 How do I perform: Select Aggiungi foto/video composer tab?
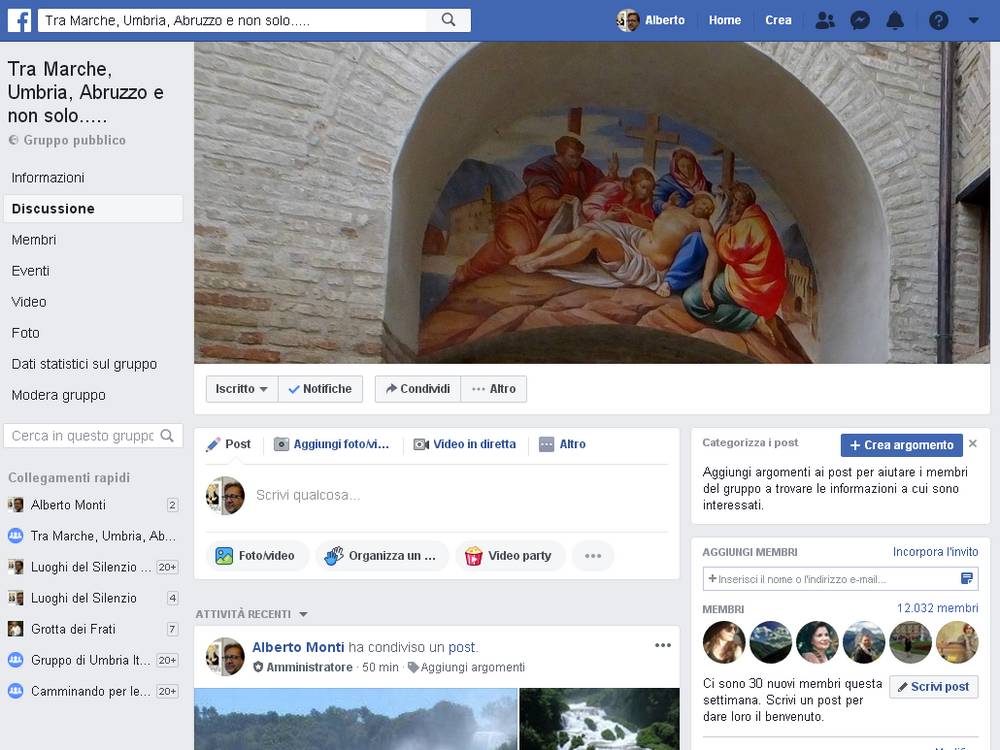pyautogui.click(x=332, y=445)
